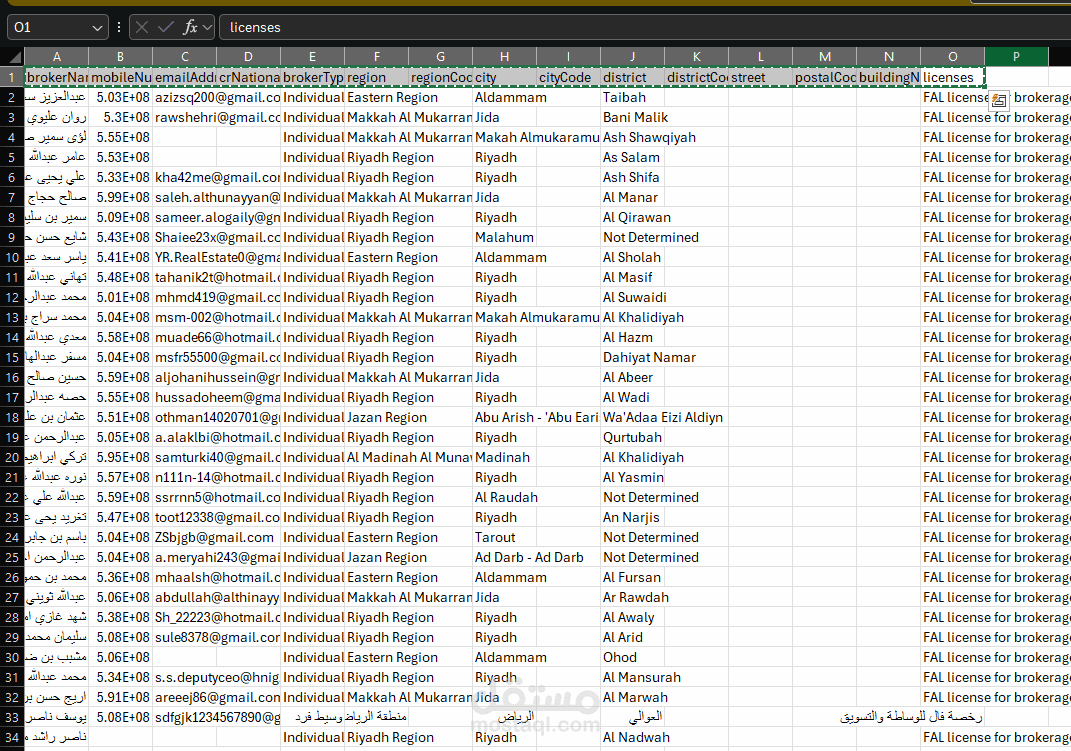The width and height of the screenshot is (1071, 751).
Task: Select column B header
Action: 120,57
